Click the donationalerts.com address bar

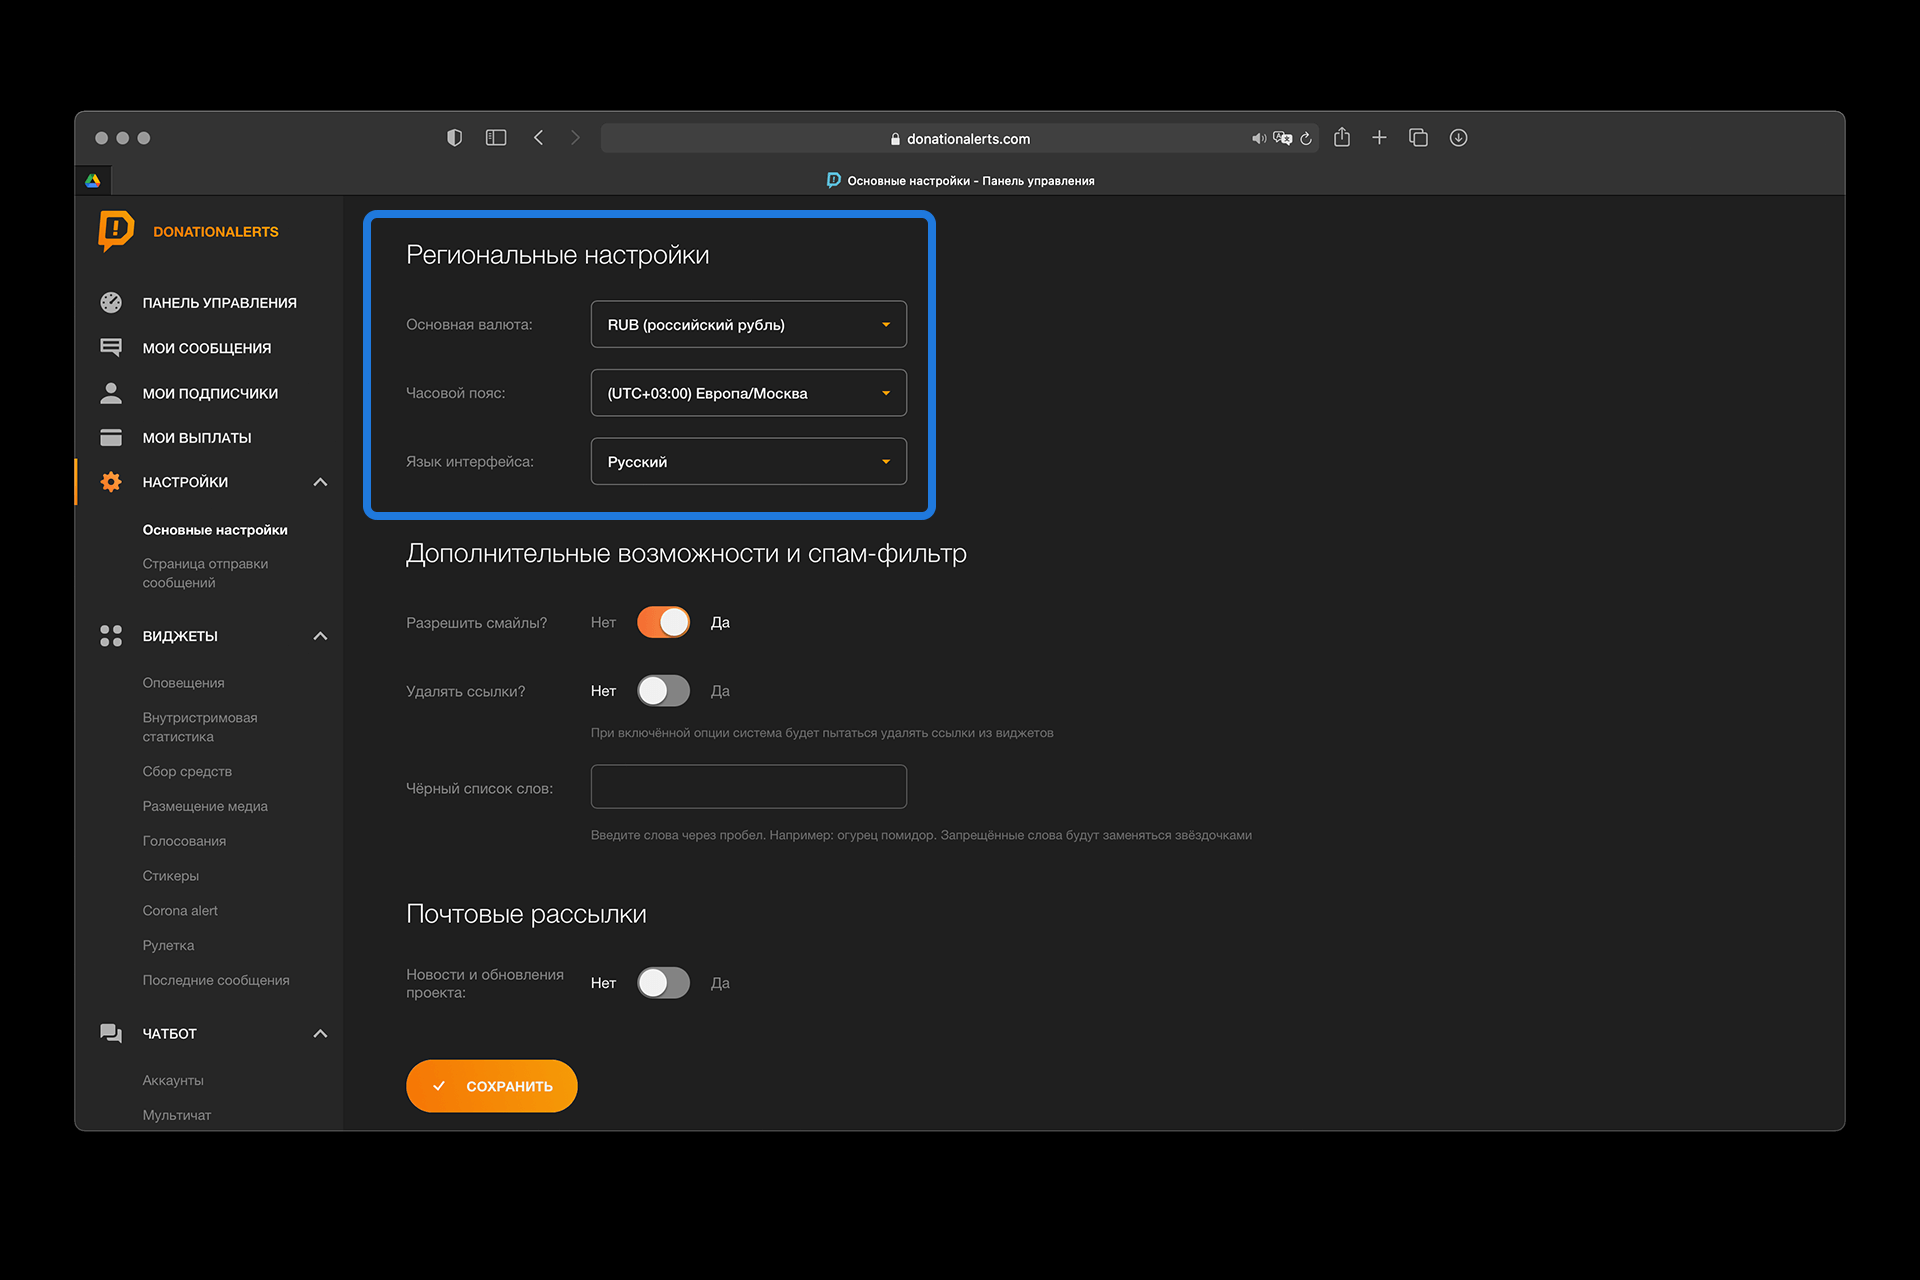(960, 138)
